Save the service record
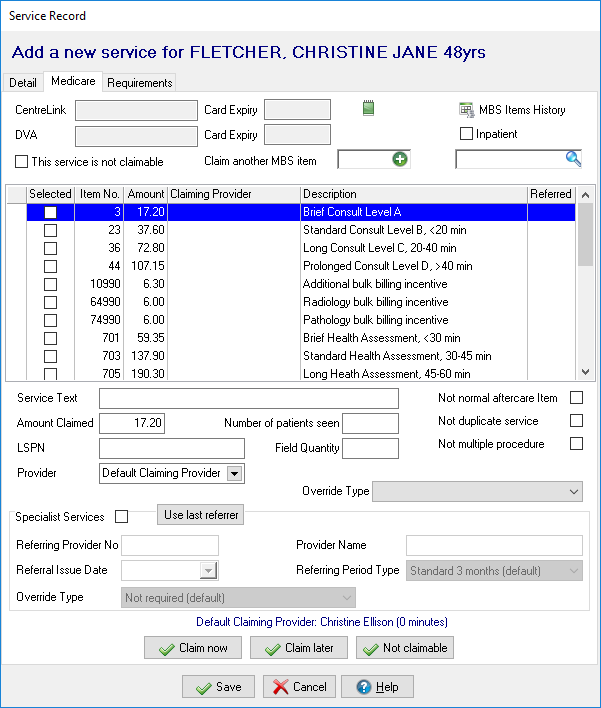 tap(219, 687)
